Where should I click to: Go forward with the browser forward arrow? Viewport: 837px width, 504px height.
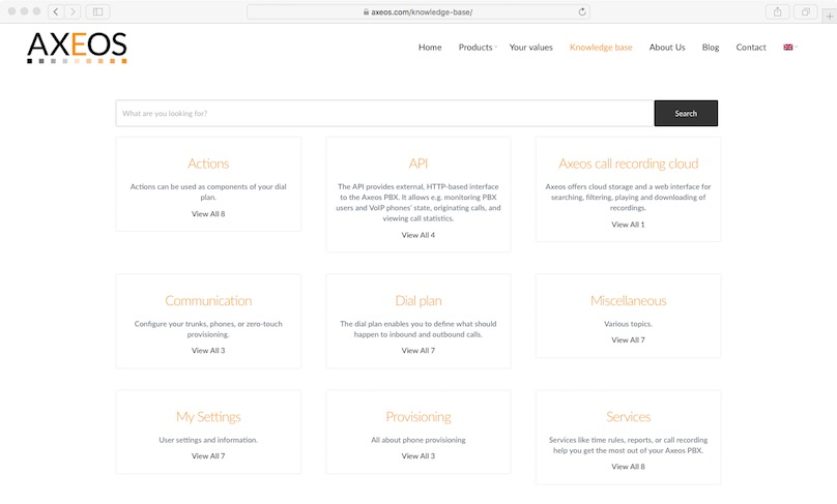click(73, 12)
